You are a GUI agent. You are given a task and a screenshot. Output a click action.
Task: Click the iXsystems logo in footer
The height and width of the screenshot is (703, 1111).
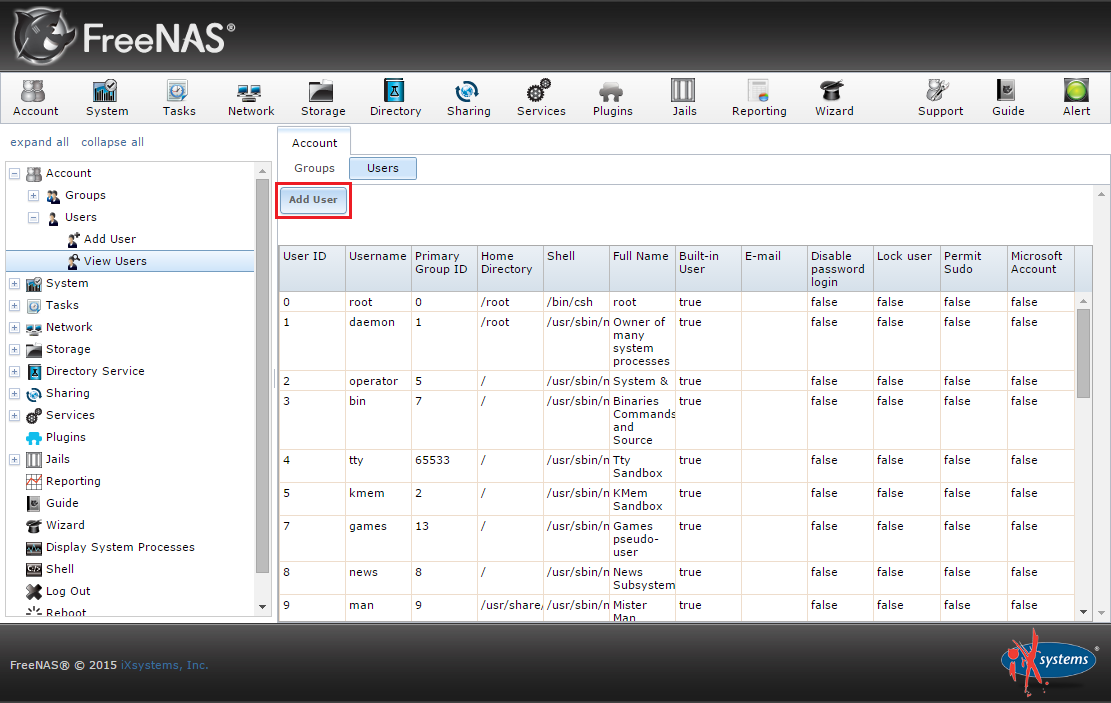click(x=1048, y=660)
